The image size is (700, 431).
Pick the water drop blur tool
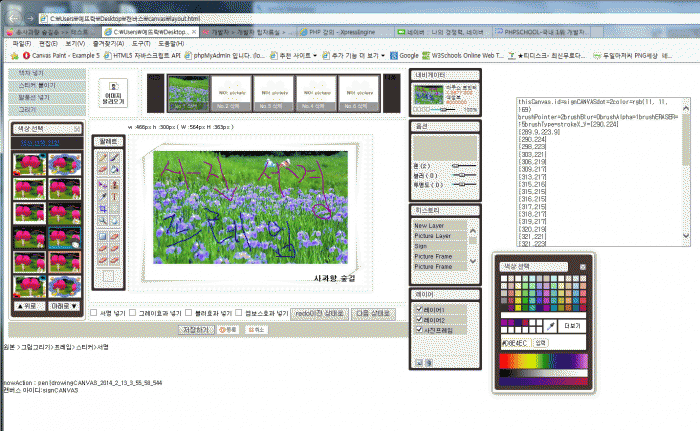coord(115,221)
